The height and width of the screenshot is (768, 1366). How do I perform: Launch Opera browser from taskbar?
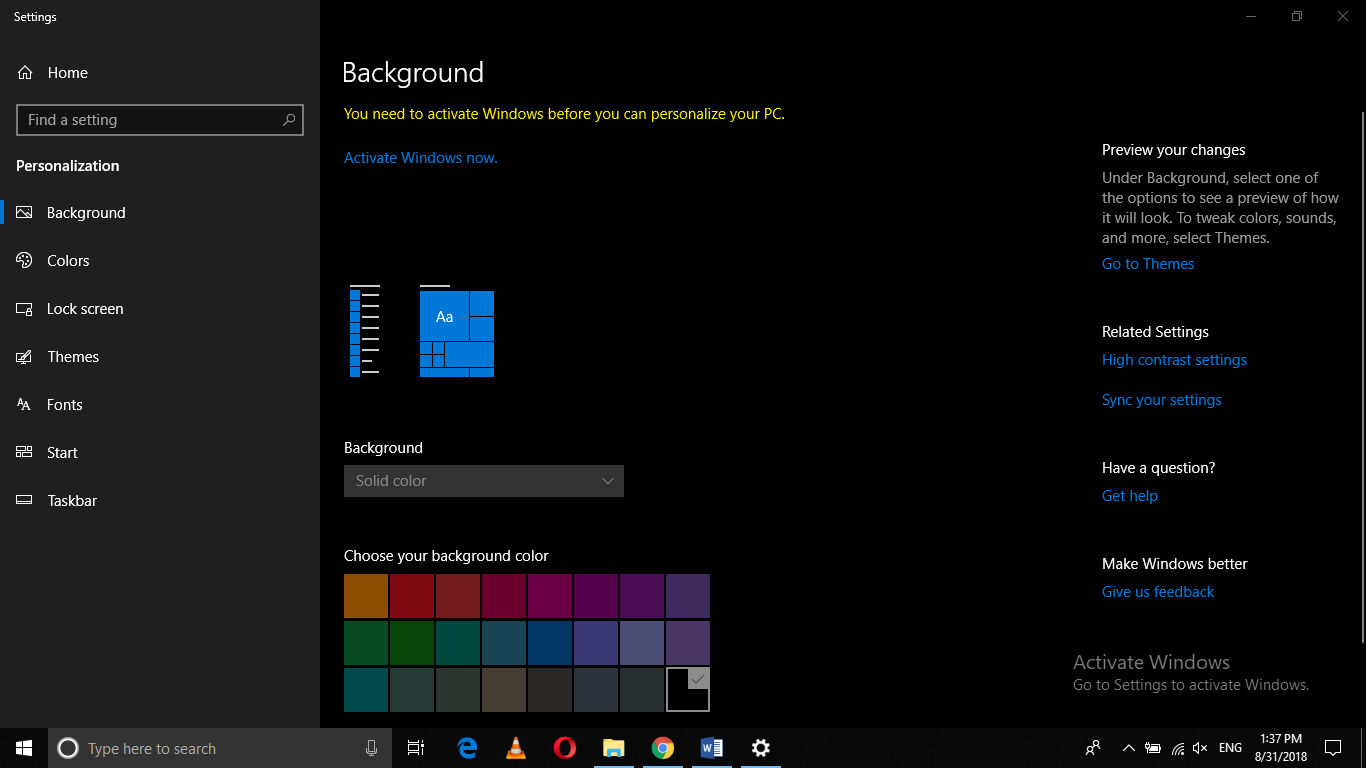(x=565, y=748)
